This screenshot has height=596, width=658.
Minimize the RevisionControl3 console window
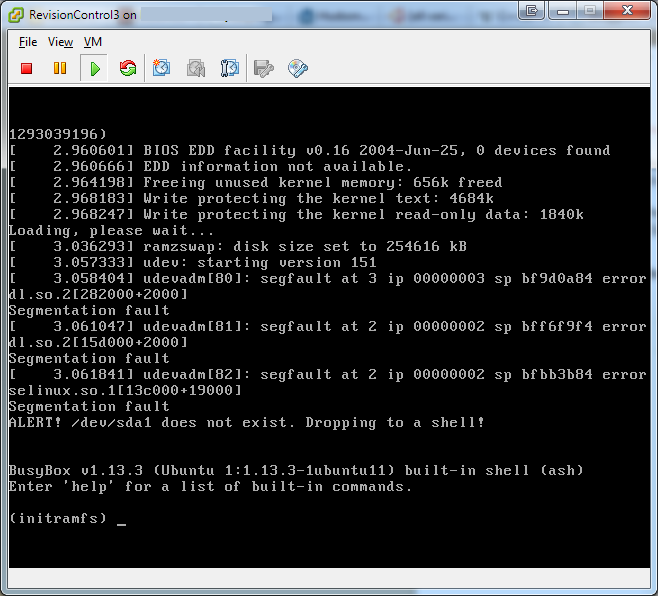[x=562, y=11]
